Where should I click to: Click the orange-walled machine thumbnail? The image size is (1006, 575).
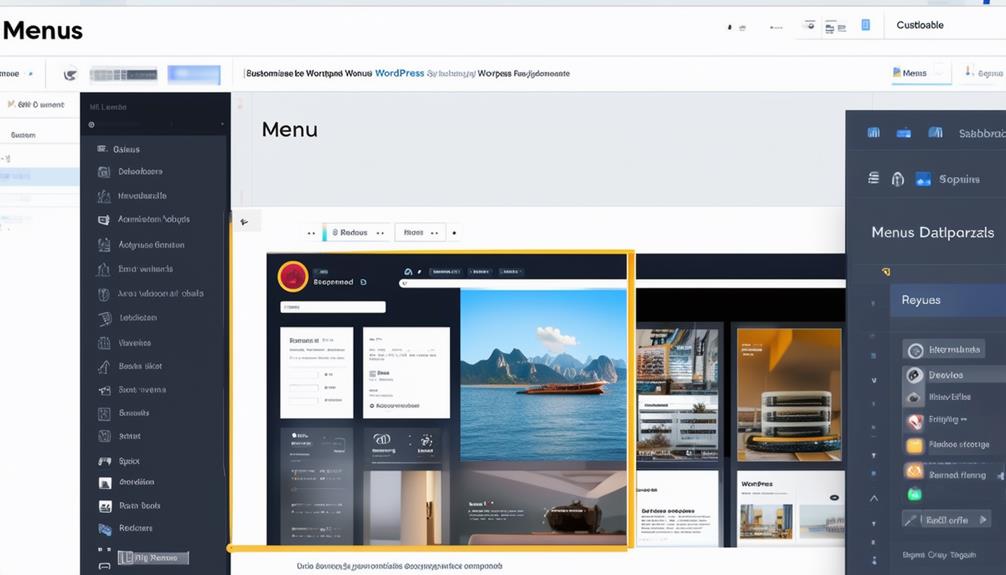tap(789, 395)
